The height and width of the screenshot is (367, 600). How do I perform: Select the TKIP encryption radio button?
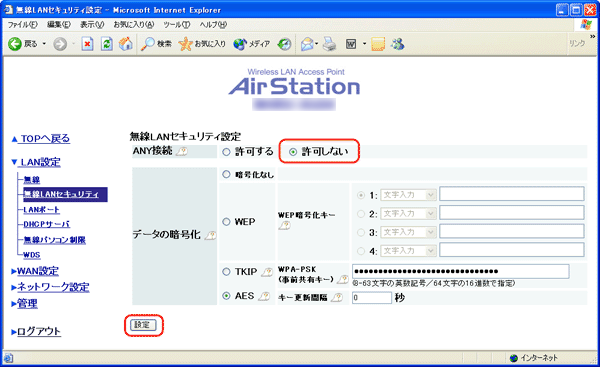pyautogui.click(x=227, y=272)
